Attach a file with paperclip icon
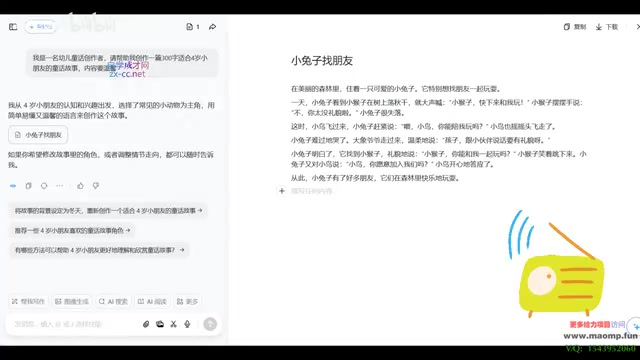 146,324
